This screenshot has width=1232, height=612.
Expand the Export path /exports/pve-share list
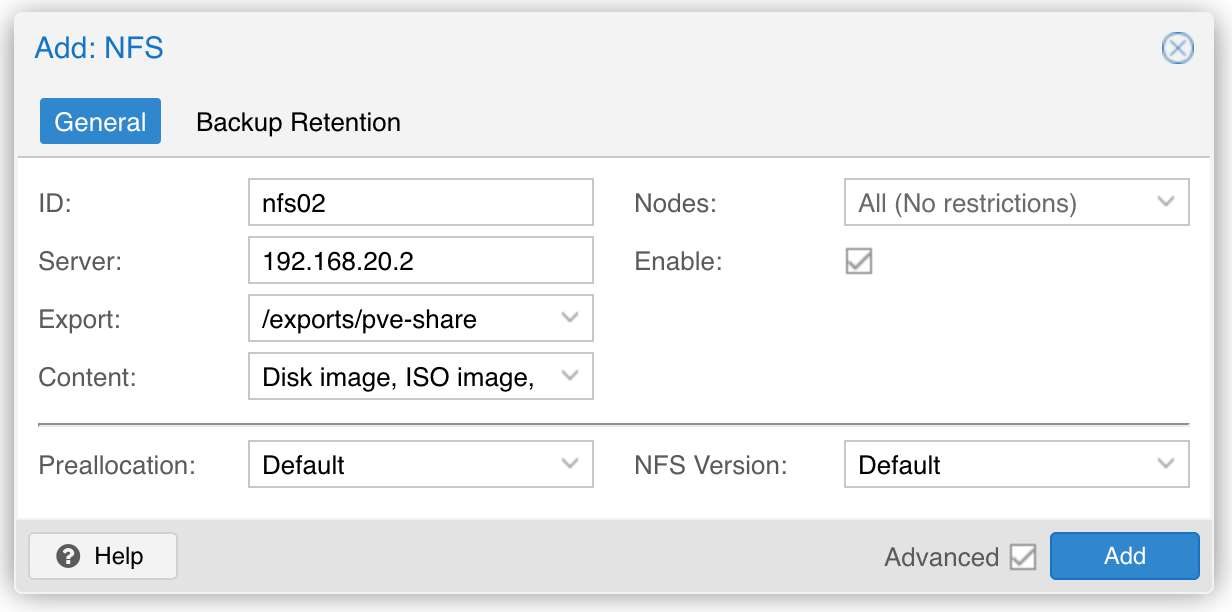tap(421, 319)
